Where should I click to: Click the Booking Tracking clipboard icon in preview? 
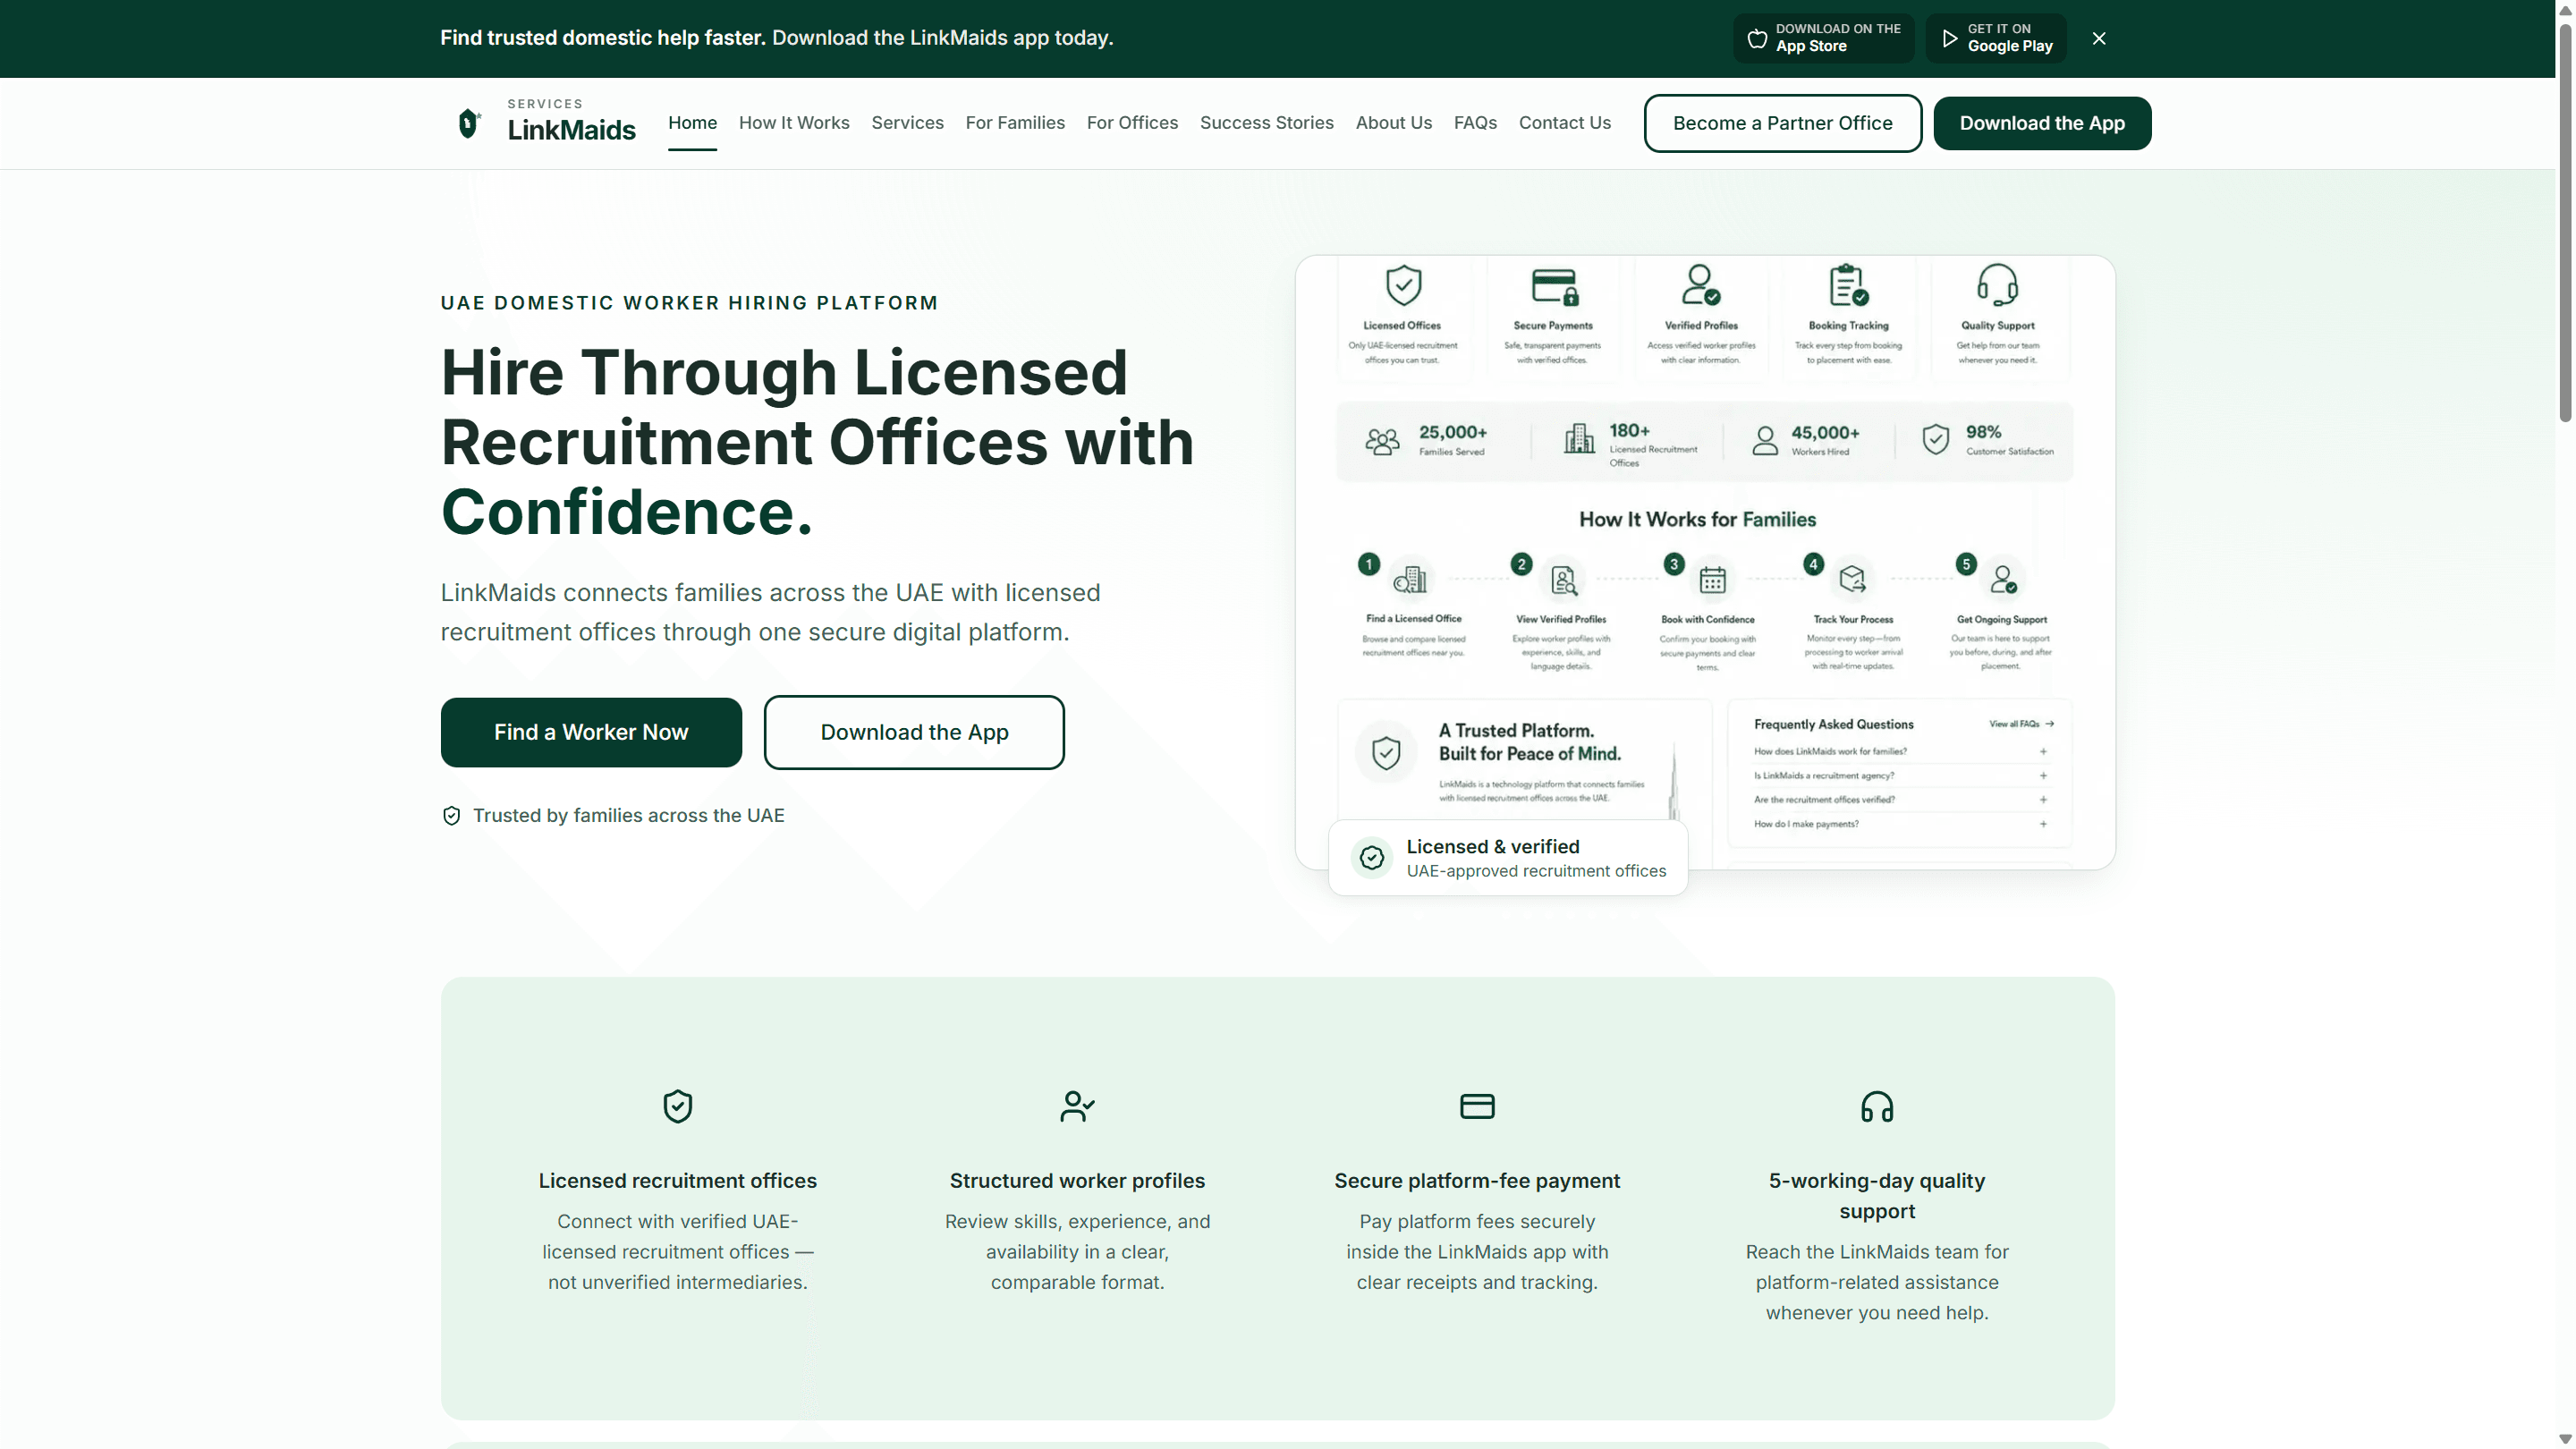[x=1848, y=284]
